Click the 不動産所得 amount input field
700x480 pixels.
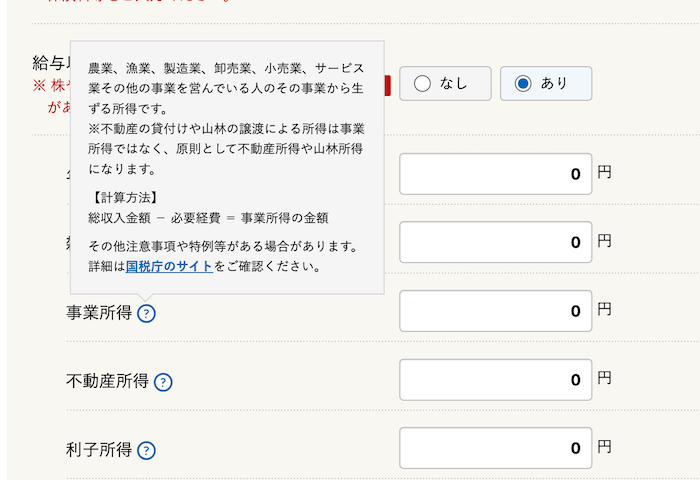(x=495, y=380)
